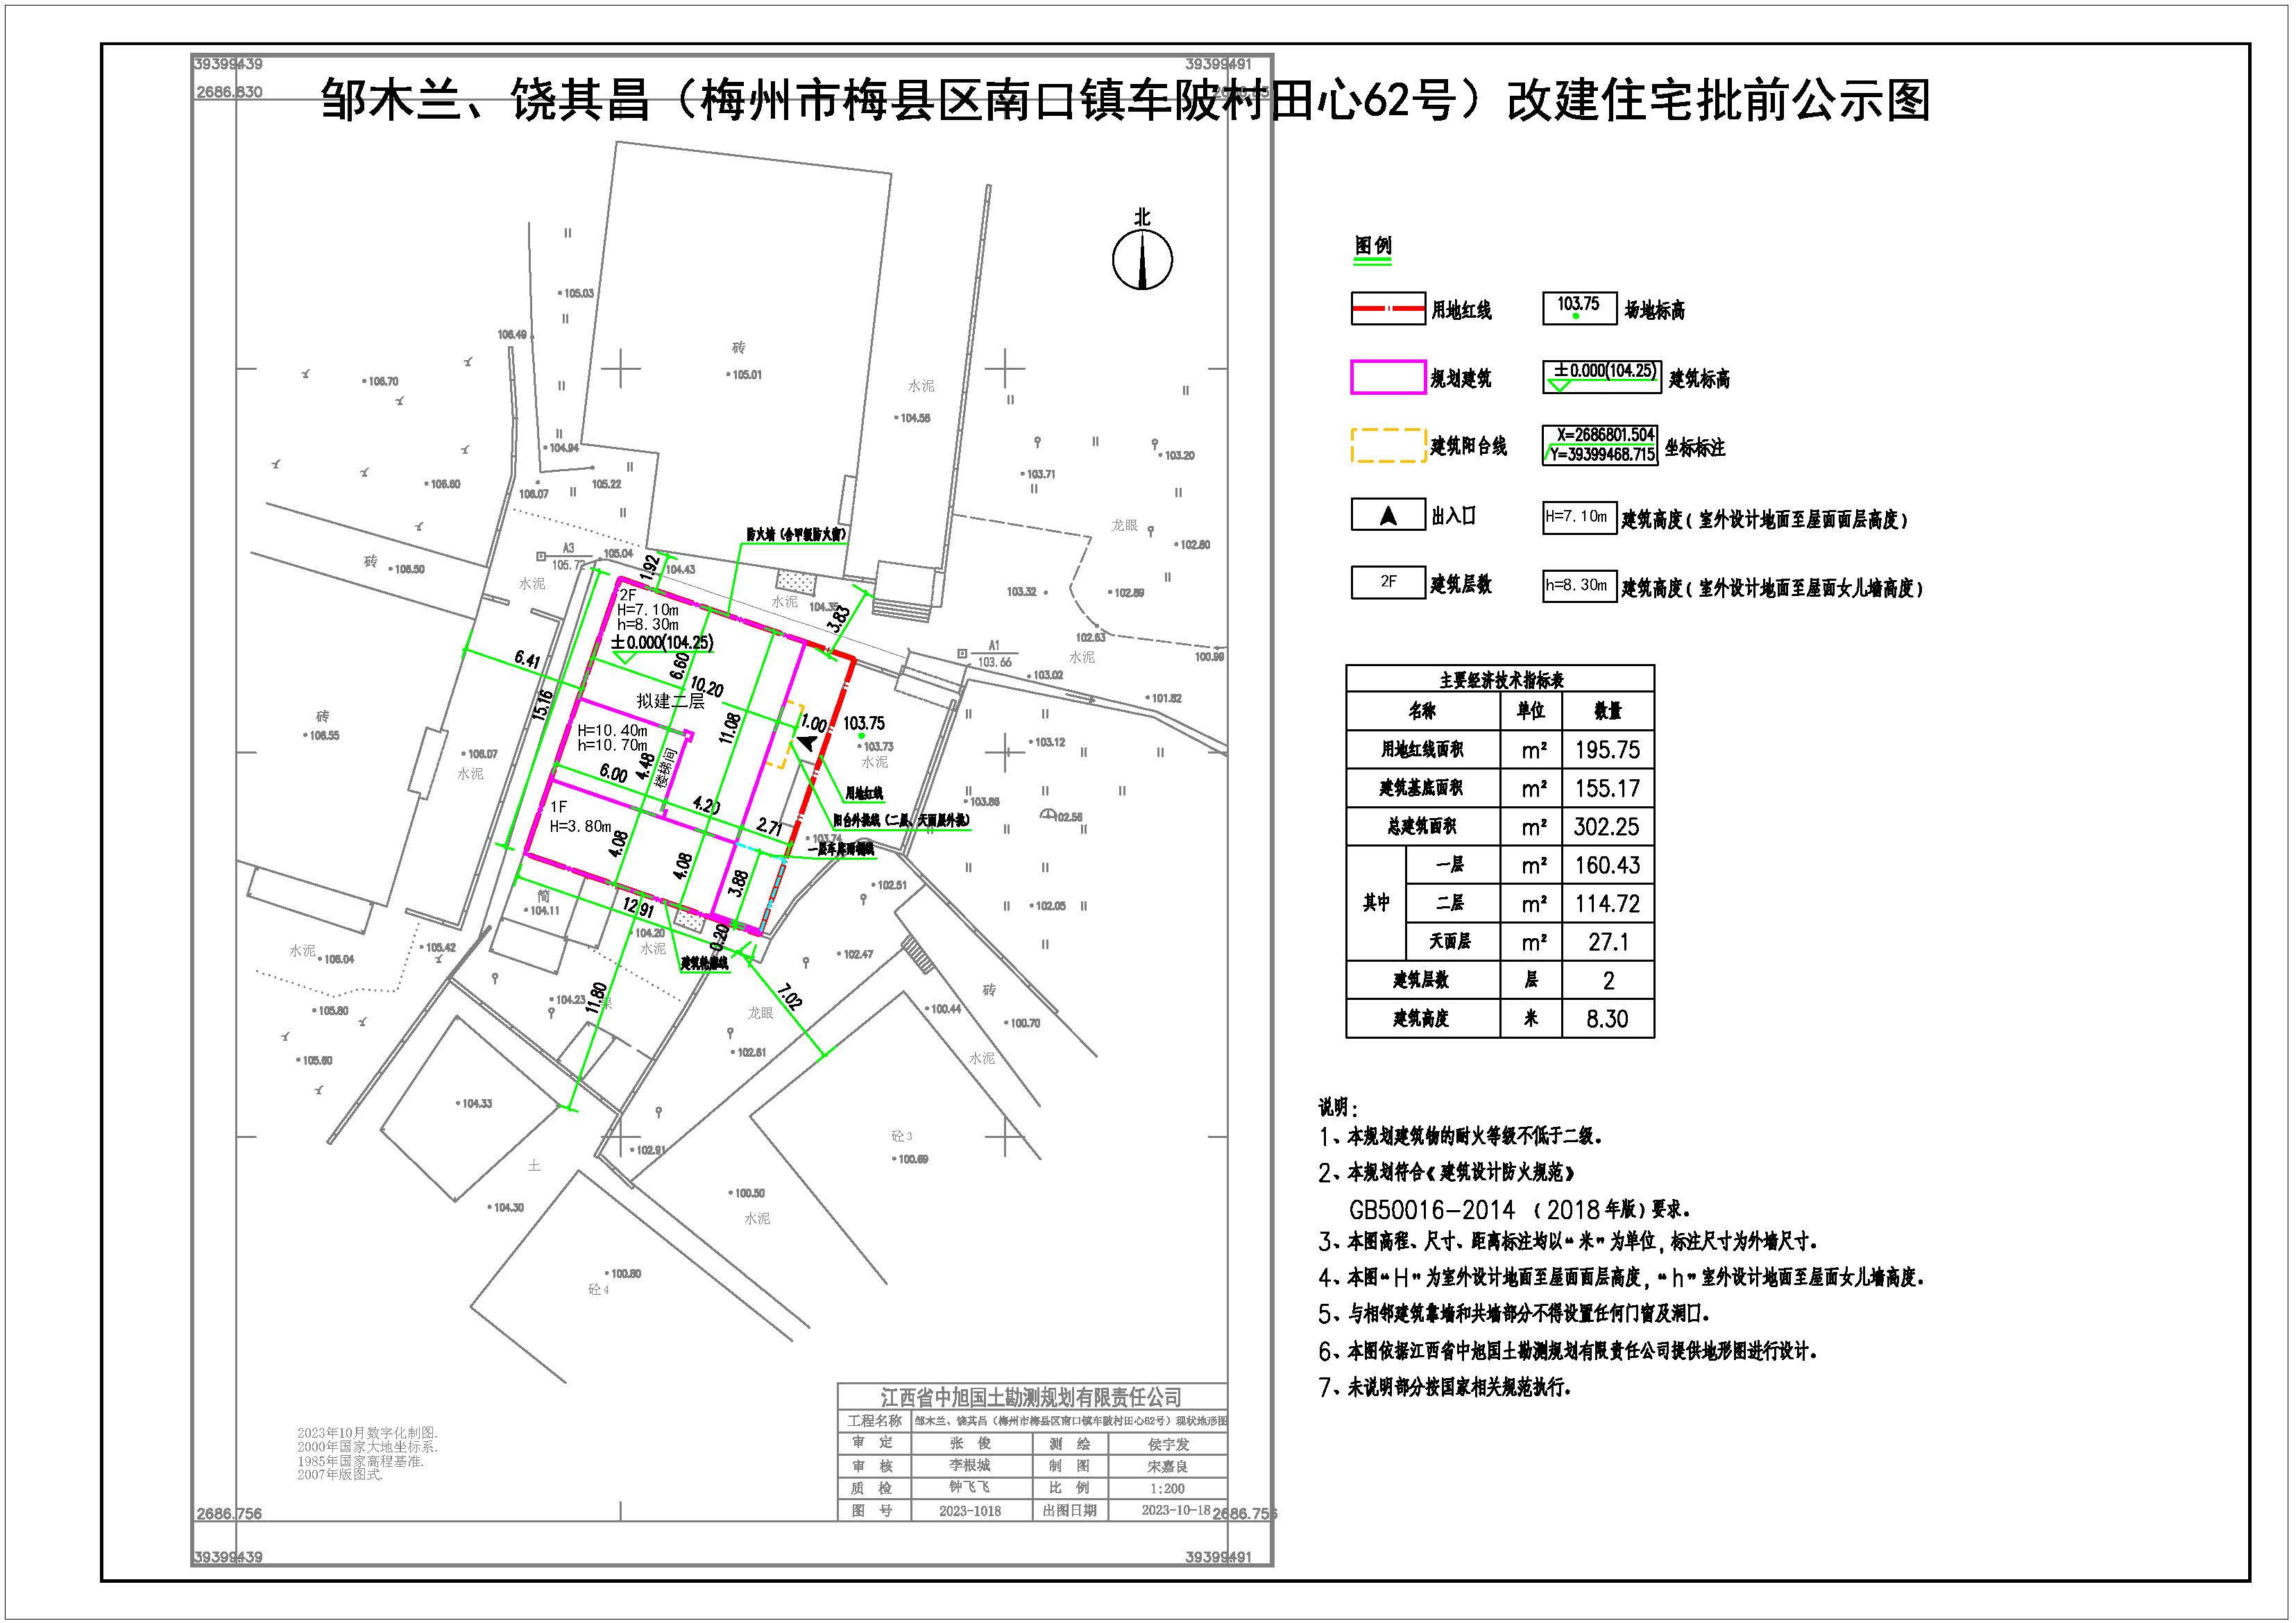2296x1623 pixels.
Task: Click the black entrance arrow on the site plan
Action: click(x=808, y=742)
